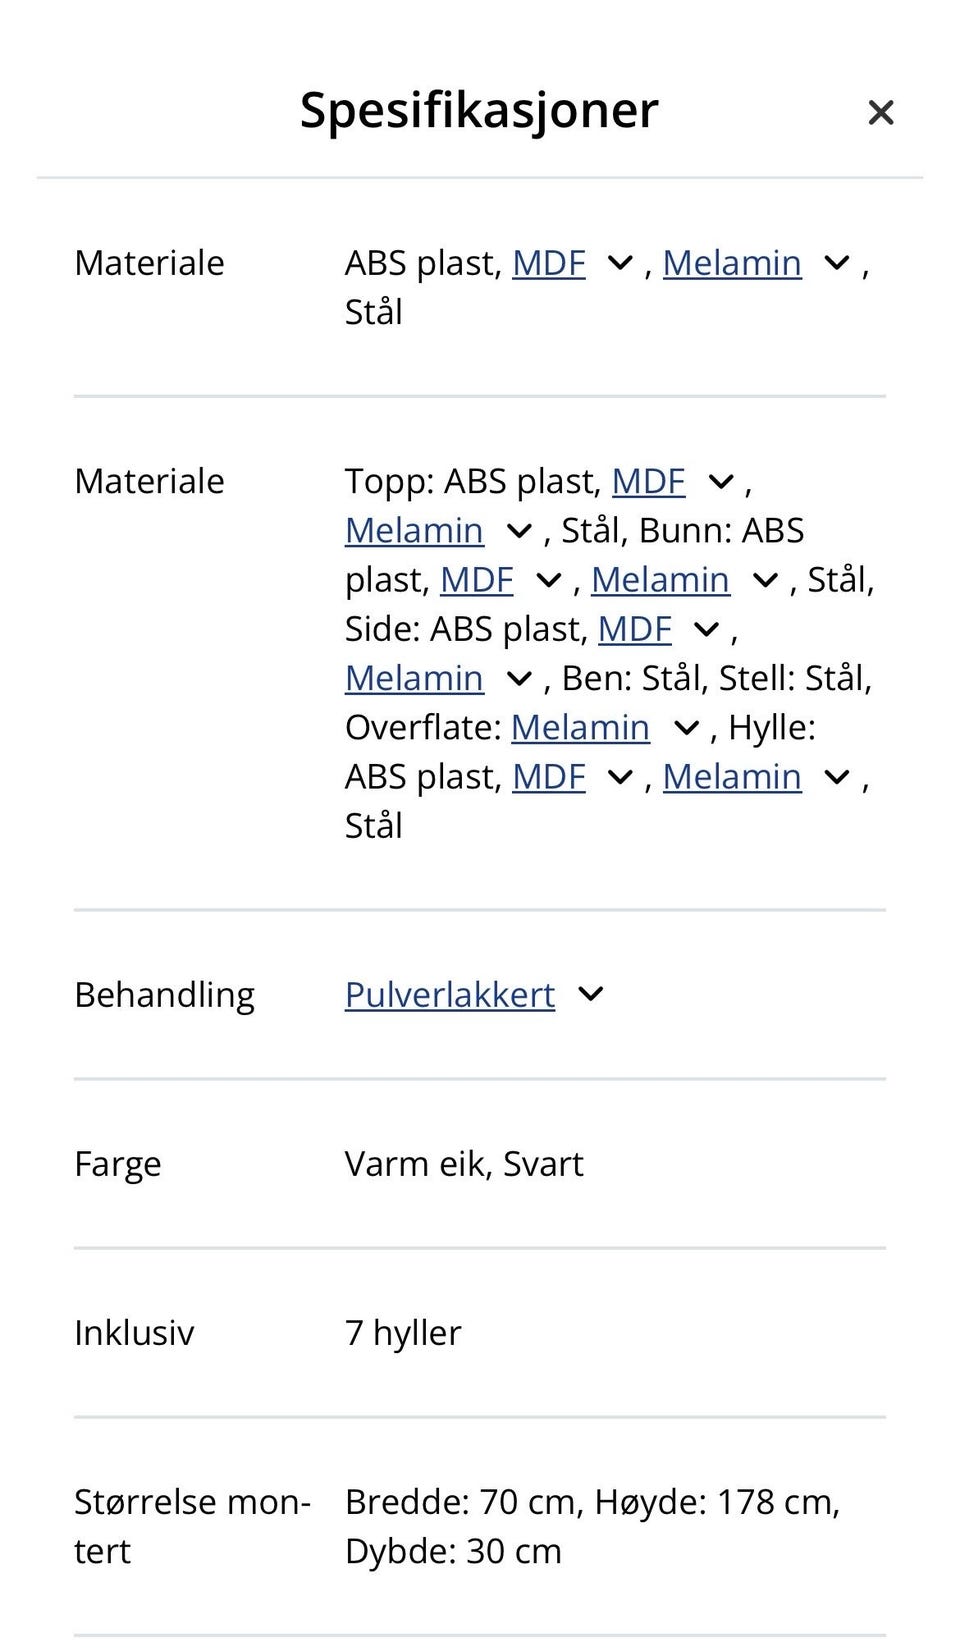Expand chevron after Melamin before Stål, Bunn
This screenshot has width=960, height=1651.
point(518,531)
